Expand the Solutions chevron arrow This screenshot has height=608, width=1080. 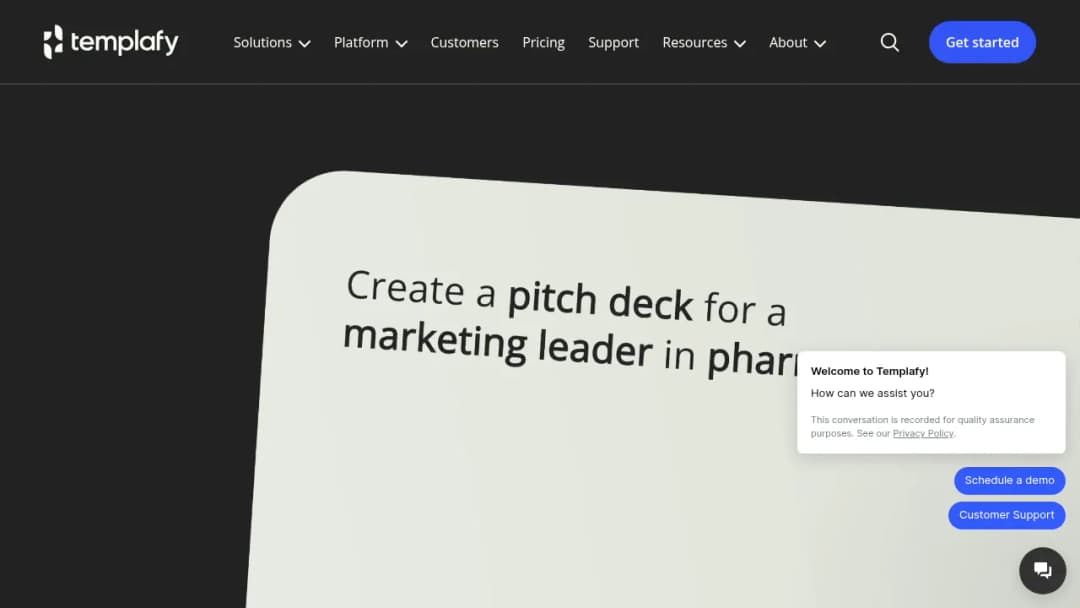point(304,43)
